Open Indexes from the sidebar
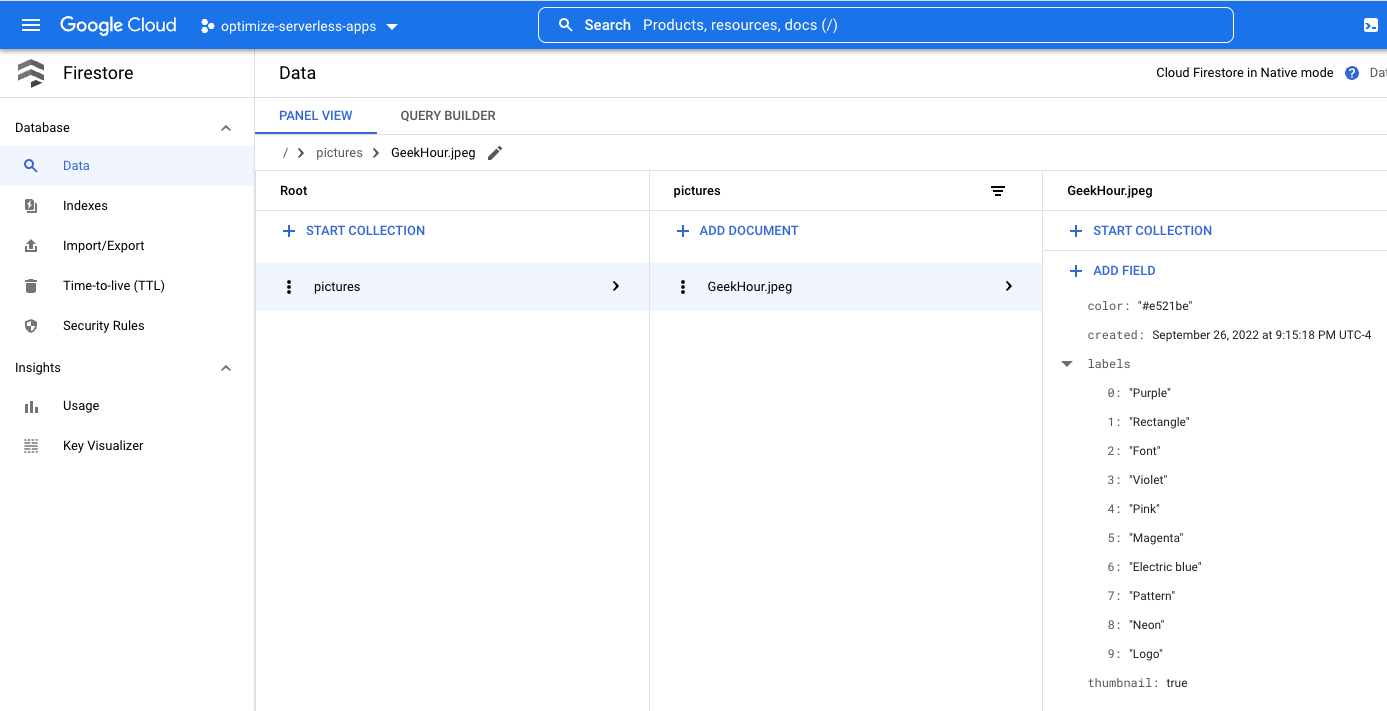This screenshot has width=1387, height=711. pos(85,206)
